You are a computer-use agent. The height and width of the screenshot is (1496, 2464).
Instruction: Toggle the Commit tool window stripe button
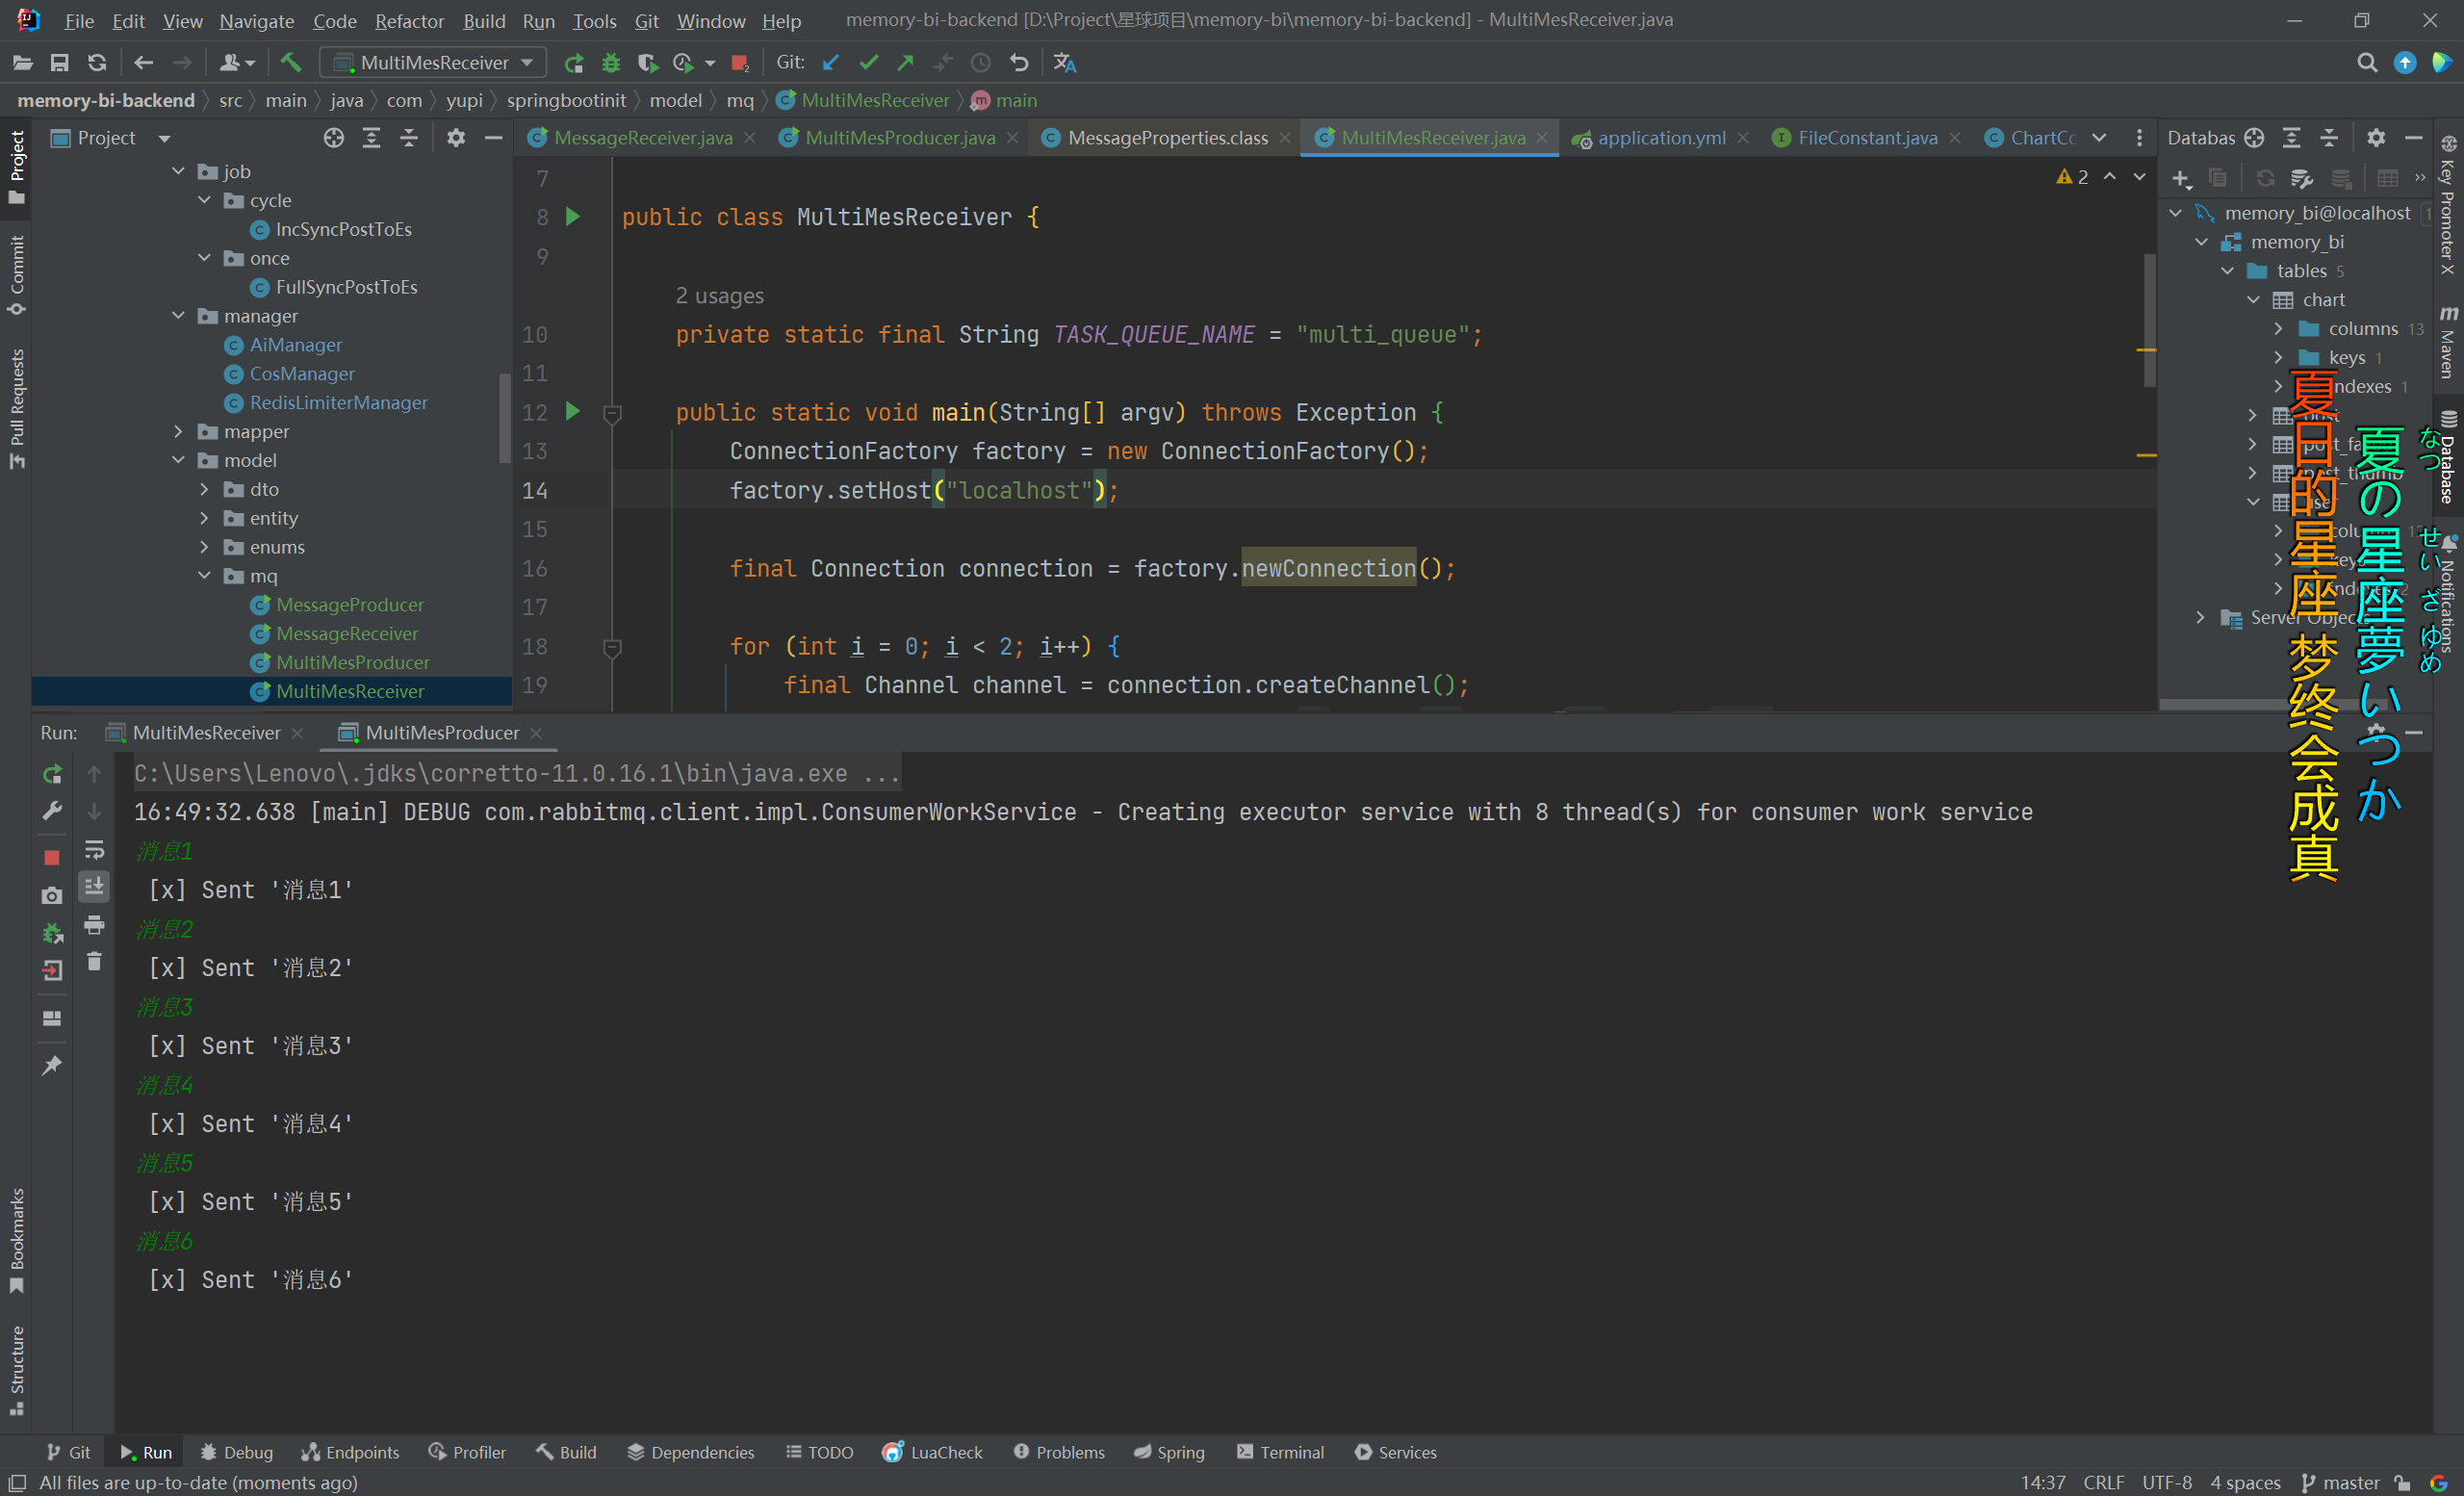tap(16, 275)
